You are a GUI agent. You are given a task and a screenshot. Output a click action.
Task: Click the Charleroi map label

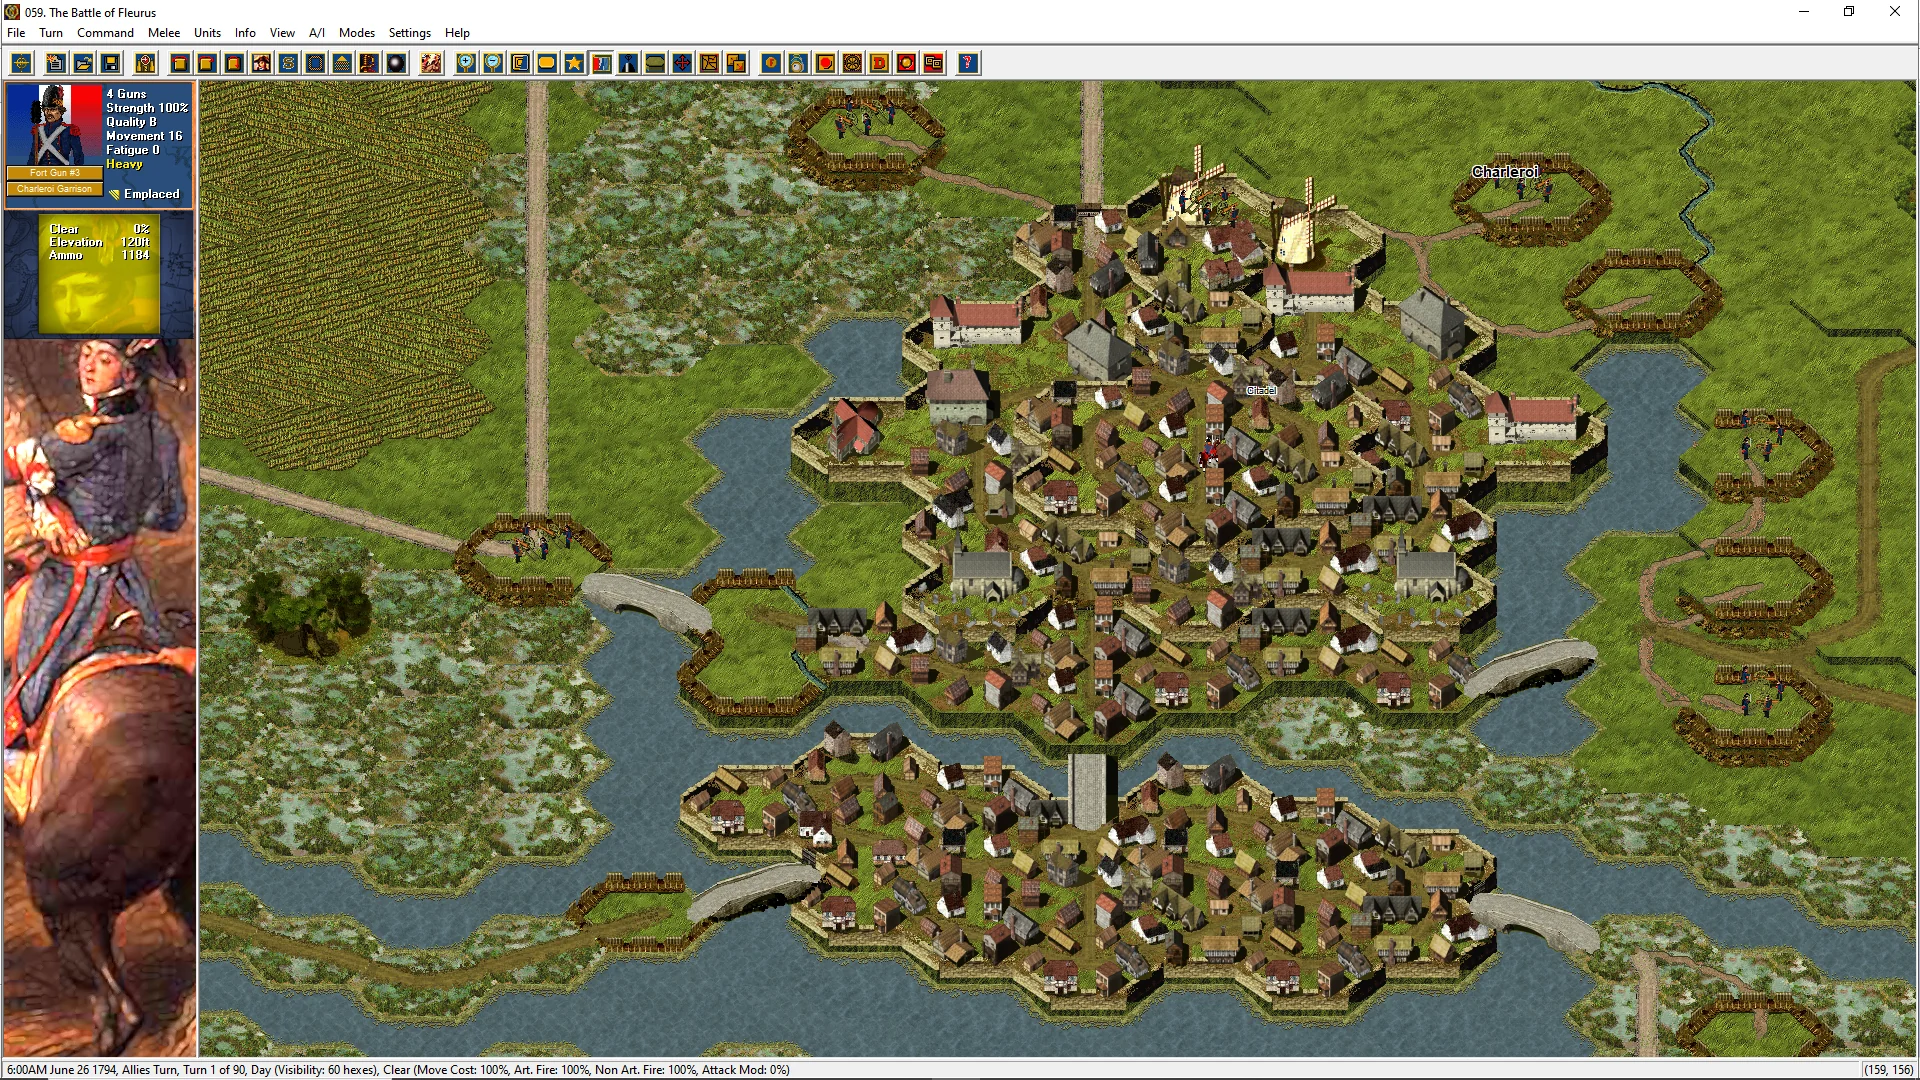(1504, 172)
